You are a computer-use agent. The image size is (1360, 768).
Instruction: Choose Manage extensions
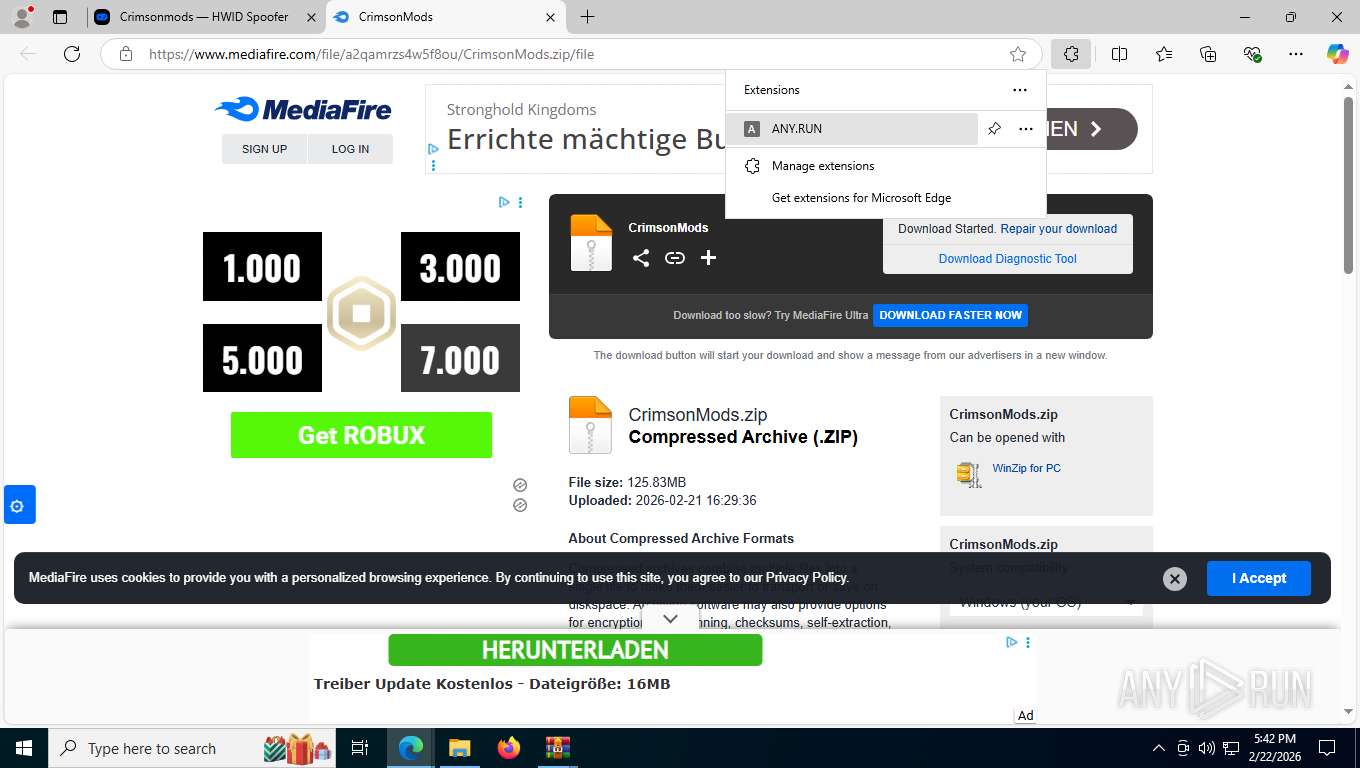823,166
